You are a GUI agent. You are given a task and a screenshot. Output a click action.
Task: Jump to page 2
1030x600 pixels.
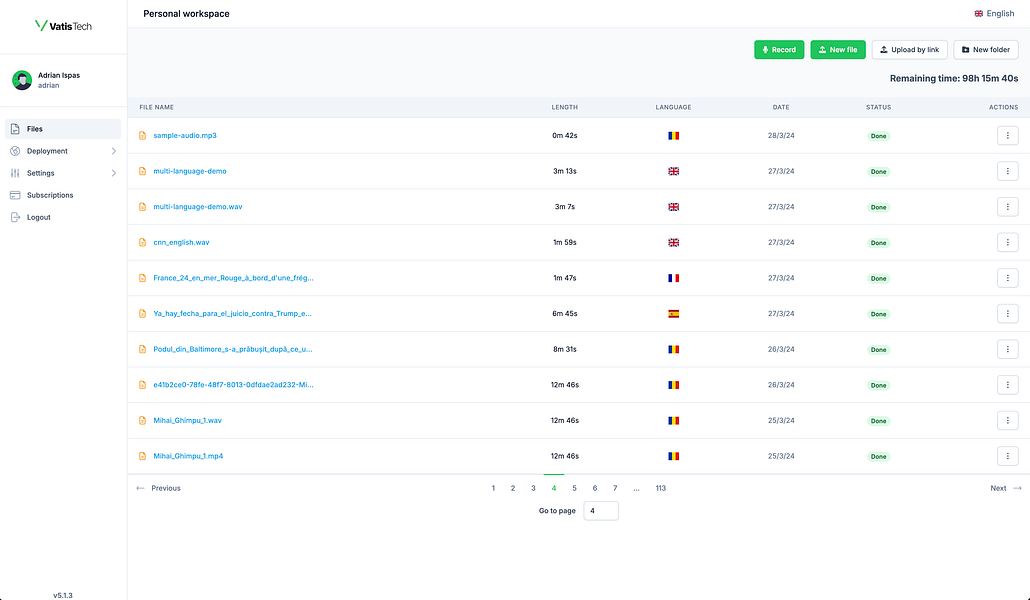tap(513, 488)
